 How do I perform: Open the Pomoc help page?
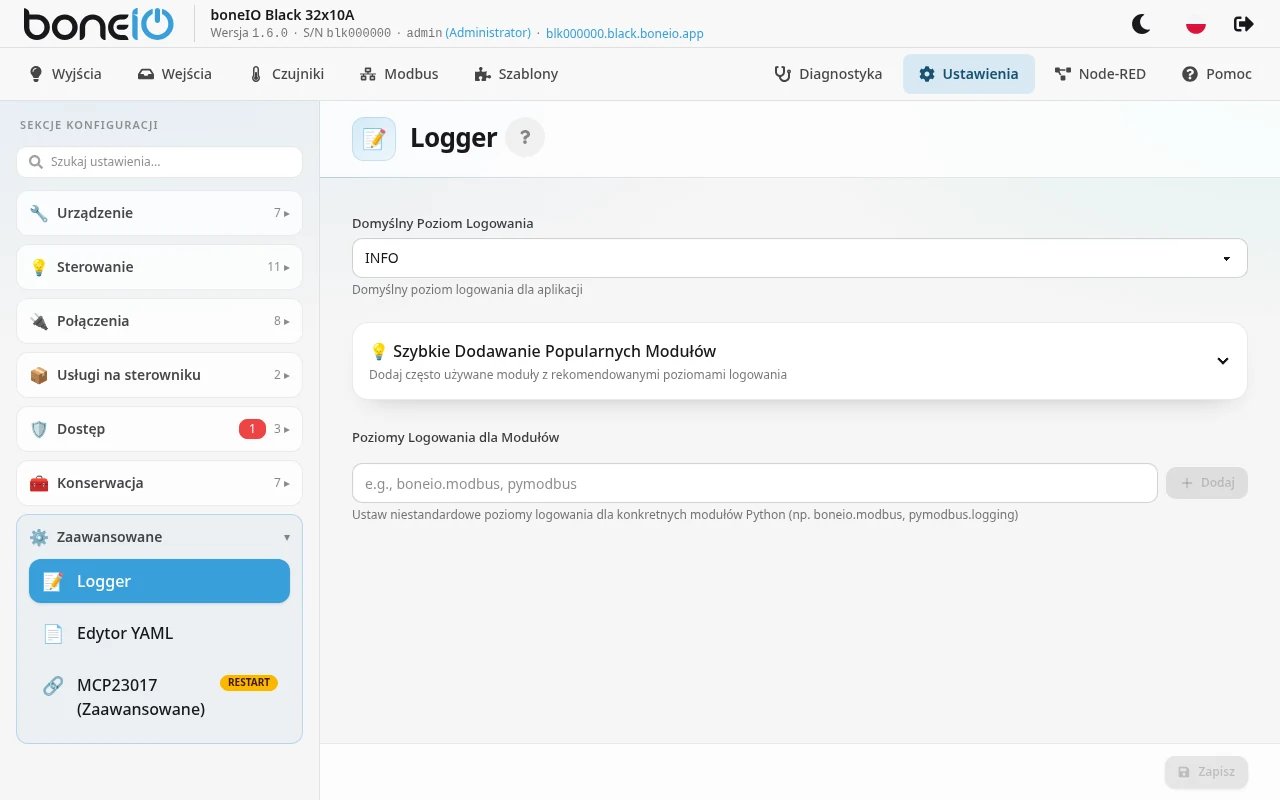[x=1217, y=74]
